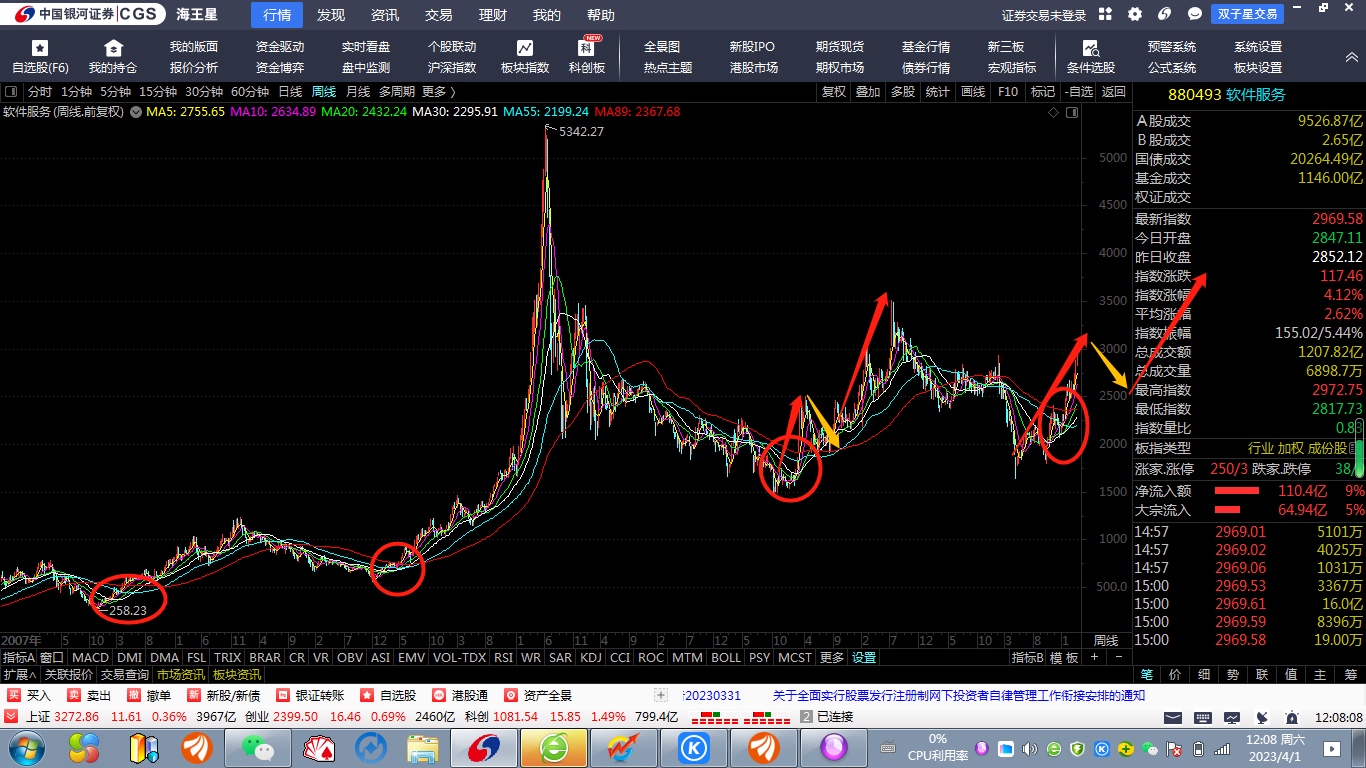Click the 买入 trade shortcut
This screenshot has height=768, width=1366.
pyautogui.click(x=29, y=695)
